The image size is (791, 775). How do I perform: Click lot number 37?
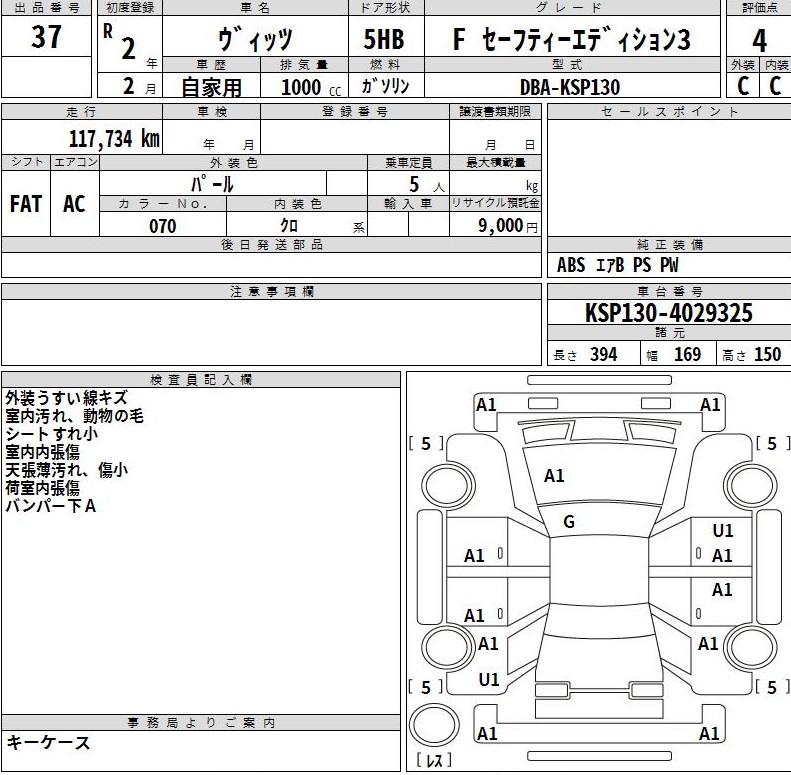click(46, 36)
